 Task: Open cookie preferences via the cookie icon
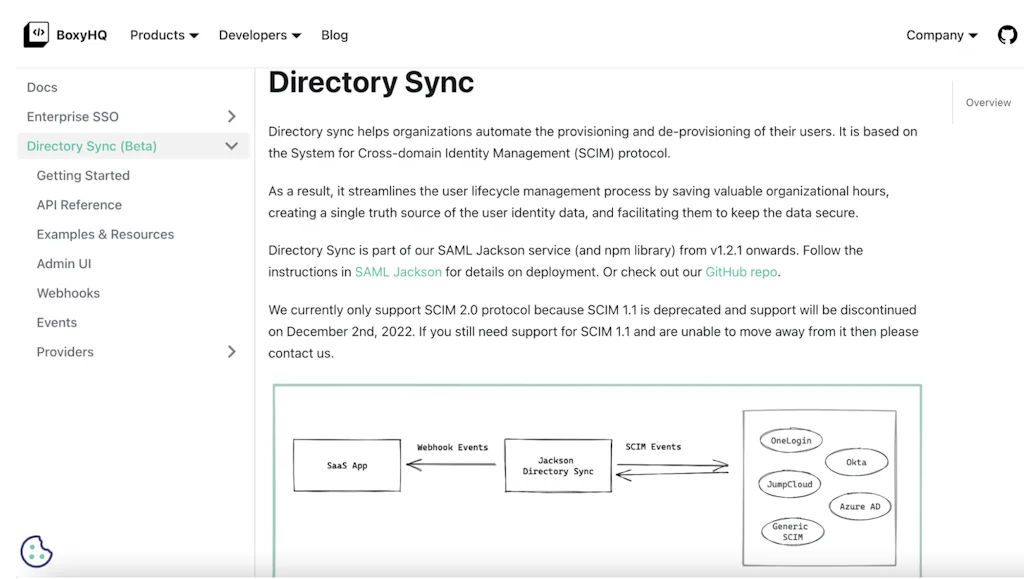(37, 550)
